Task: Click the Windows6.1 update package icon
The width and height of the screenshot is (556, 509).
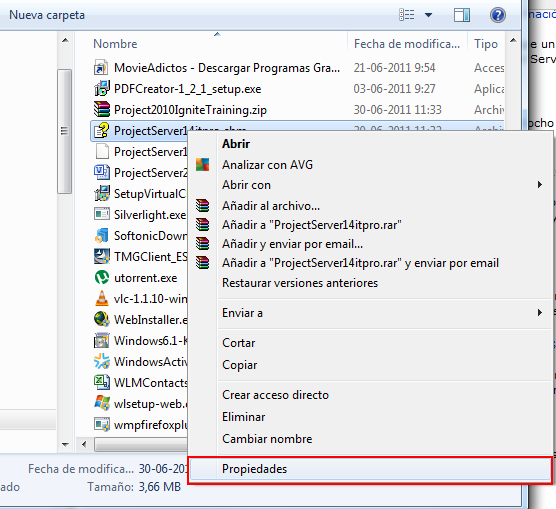Action: (x=101, y=341)
